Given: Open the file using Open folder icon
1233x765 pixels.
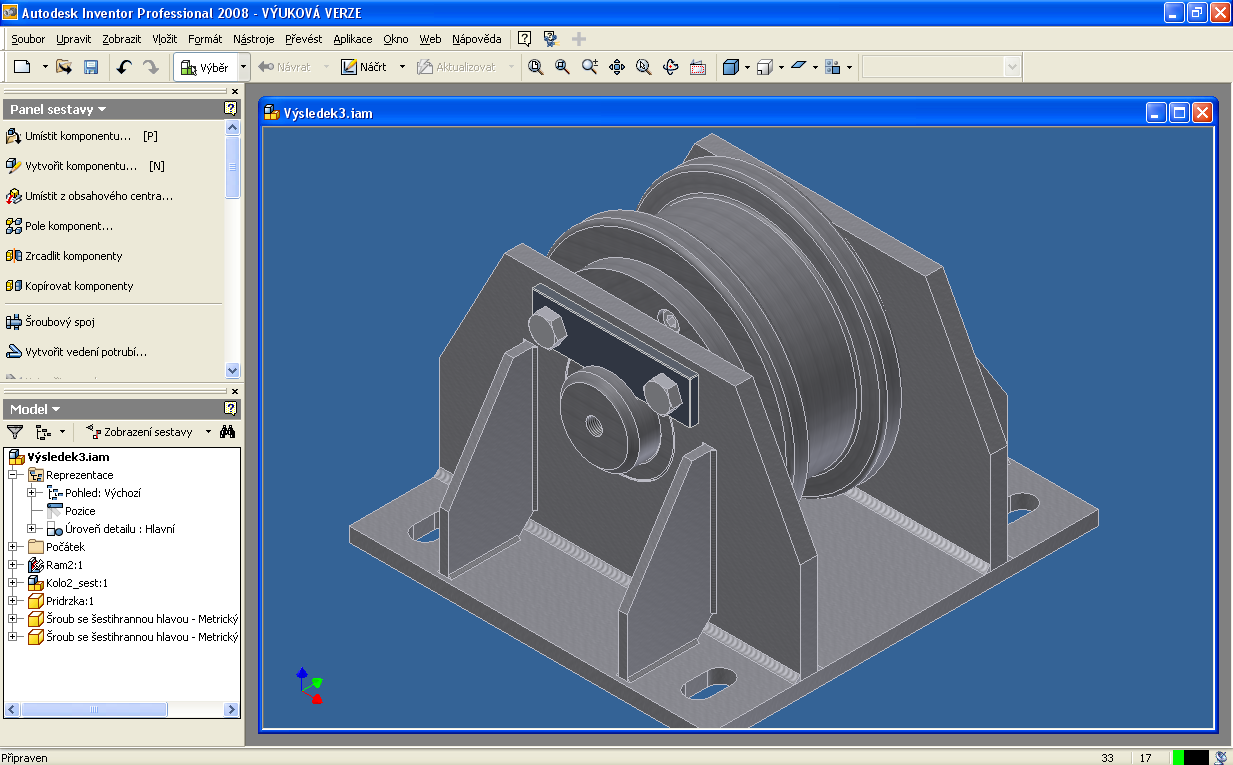Looking at the screenshot, I should 64,67.
